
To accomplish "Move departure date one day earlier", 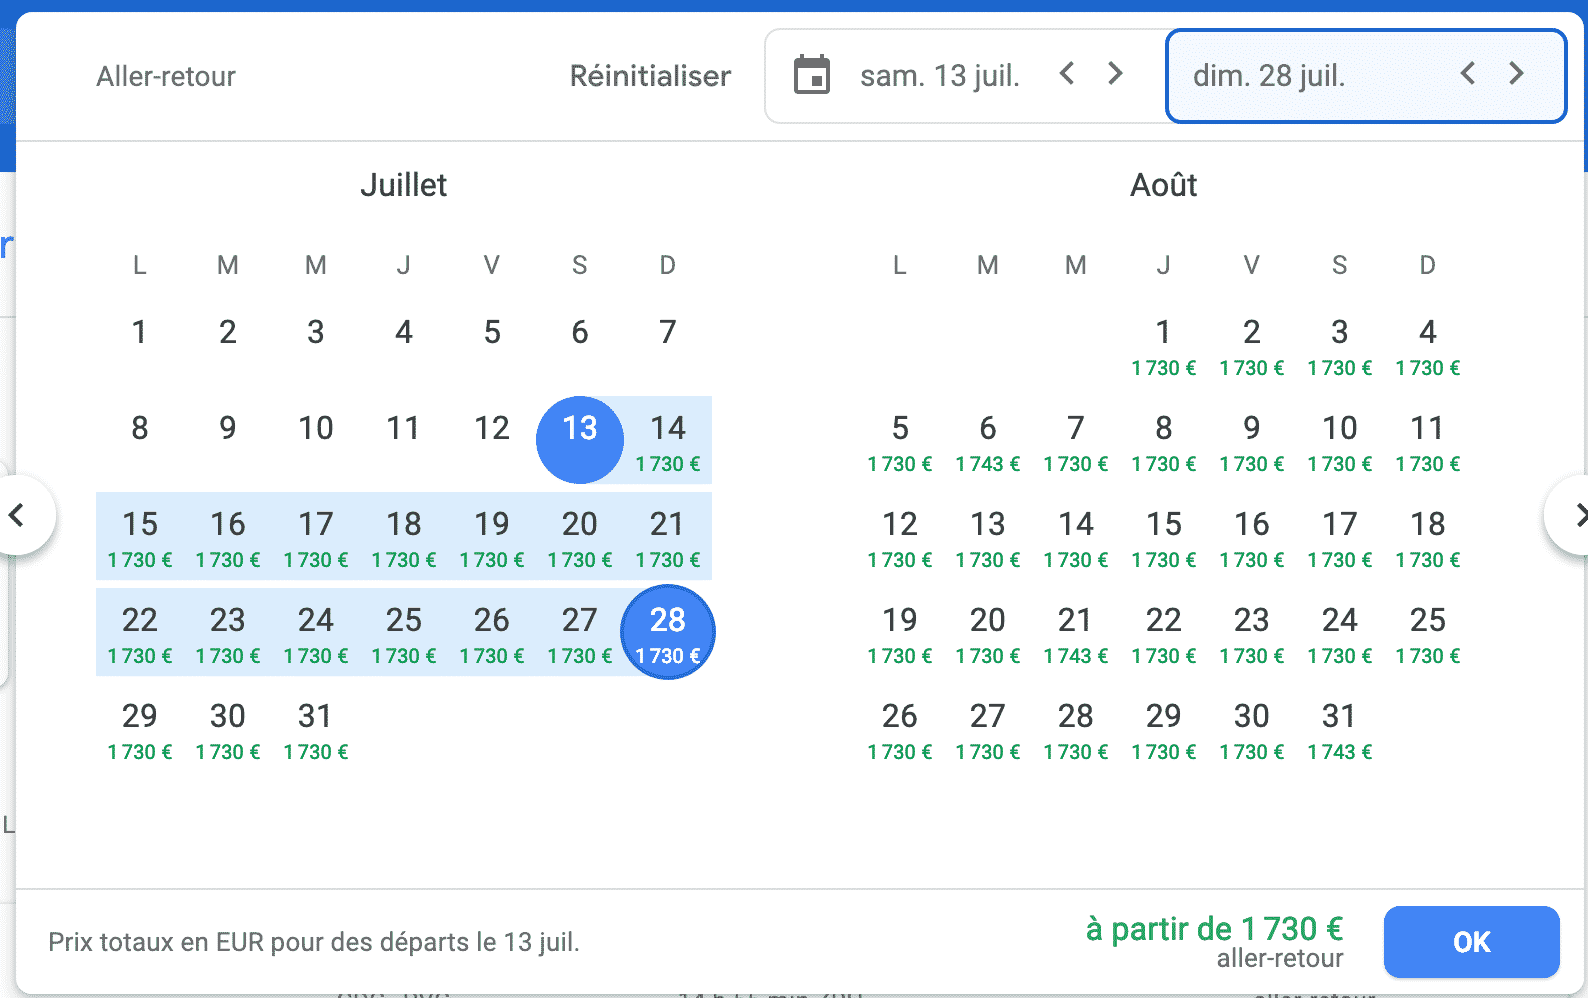I will (1067, 74).
